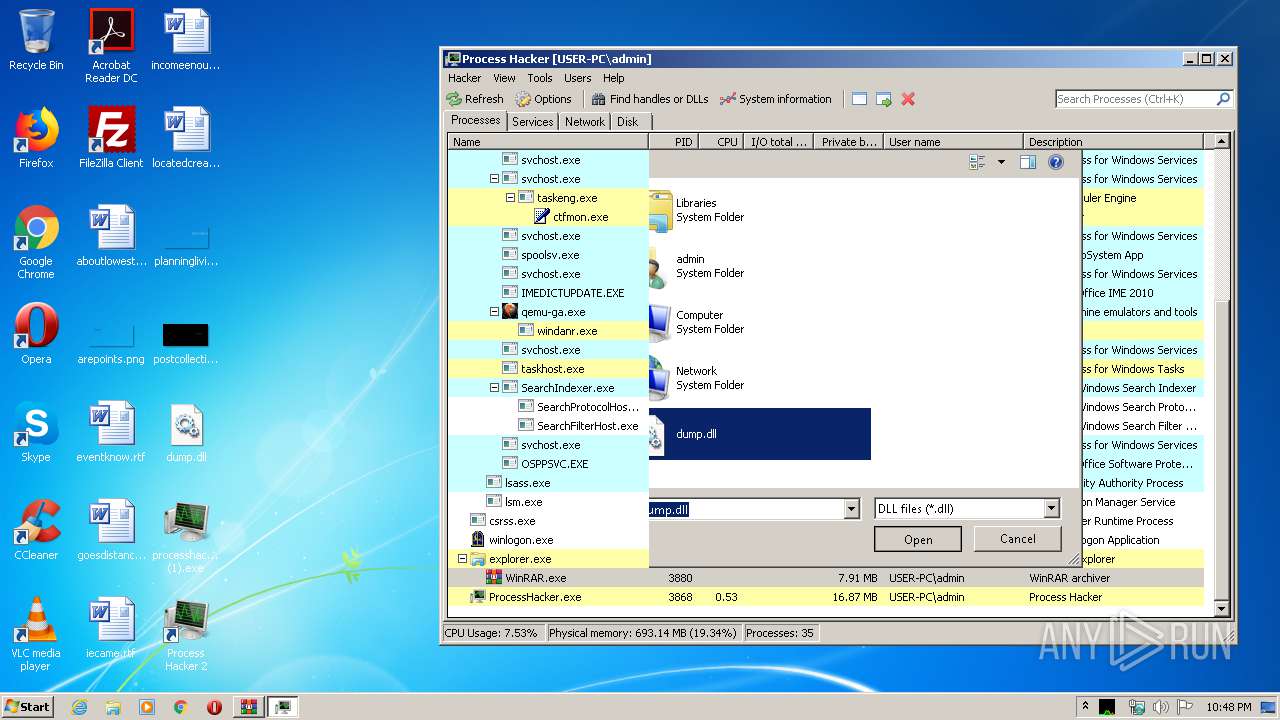Open Google Chrome desktop icon
This screenshot has width=1280, height=720.
36,242
